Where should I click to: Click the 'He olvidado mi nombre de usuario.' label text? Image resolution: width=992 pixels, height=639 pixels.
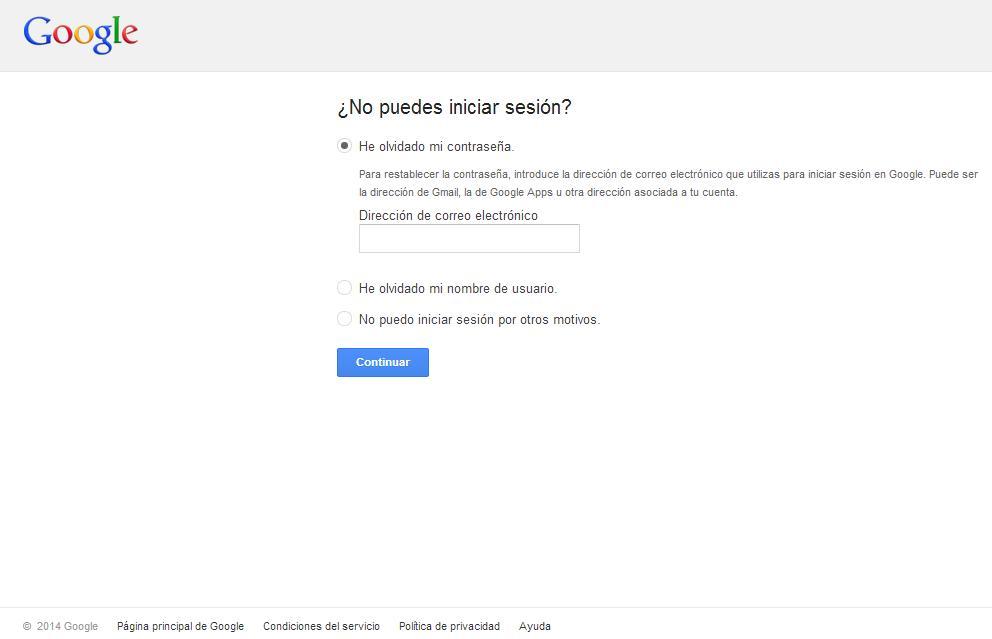pos(457,289)
